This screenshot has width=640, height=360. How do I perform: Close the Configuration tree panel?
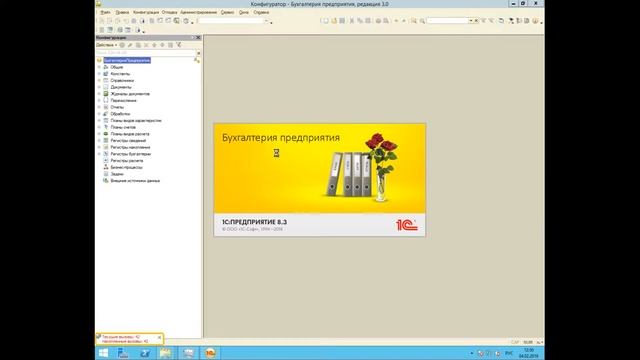(198, 38)
